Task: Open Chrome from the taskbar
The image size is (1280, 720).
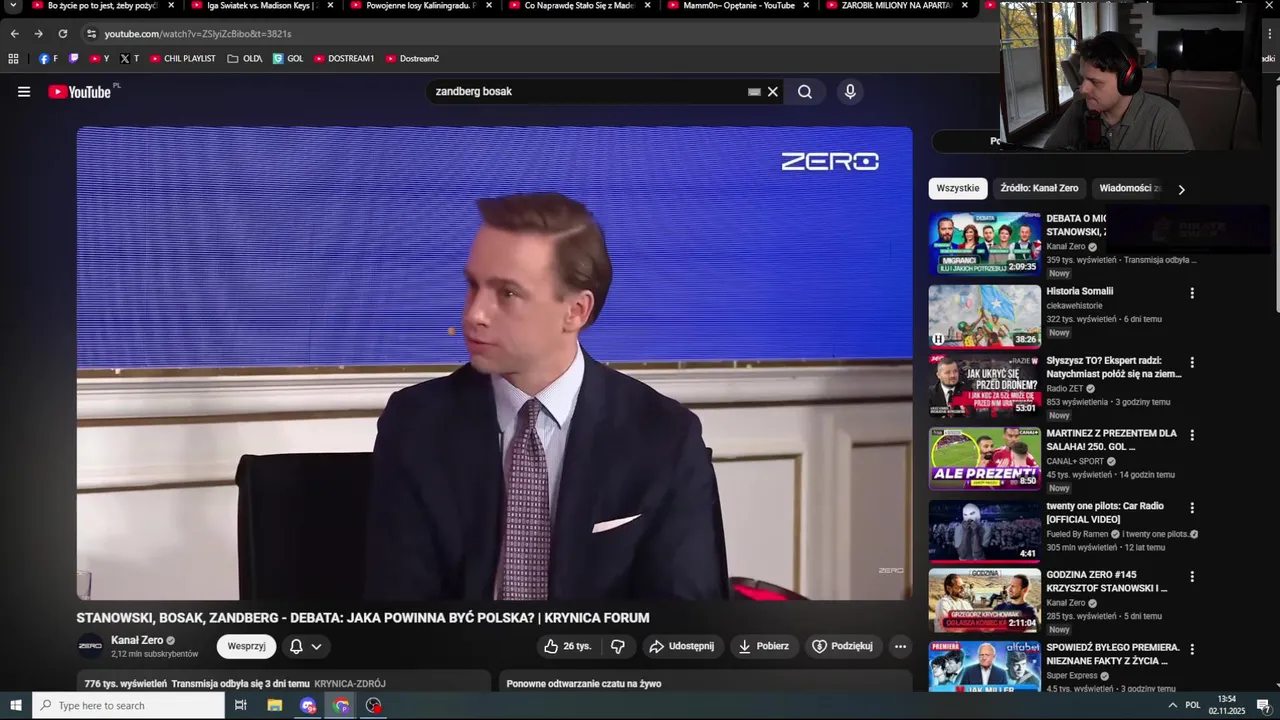Action: 341,705
